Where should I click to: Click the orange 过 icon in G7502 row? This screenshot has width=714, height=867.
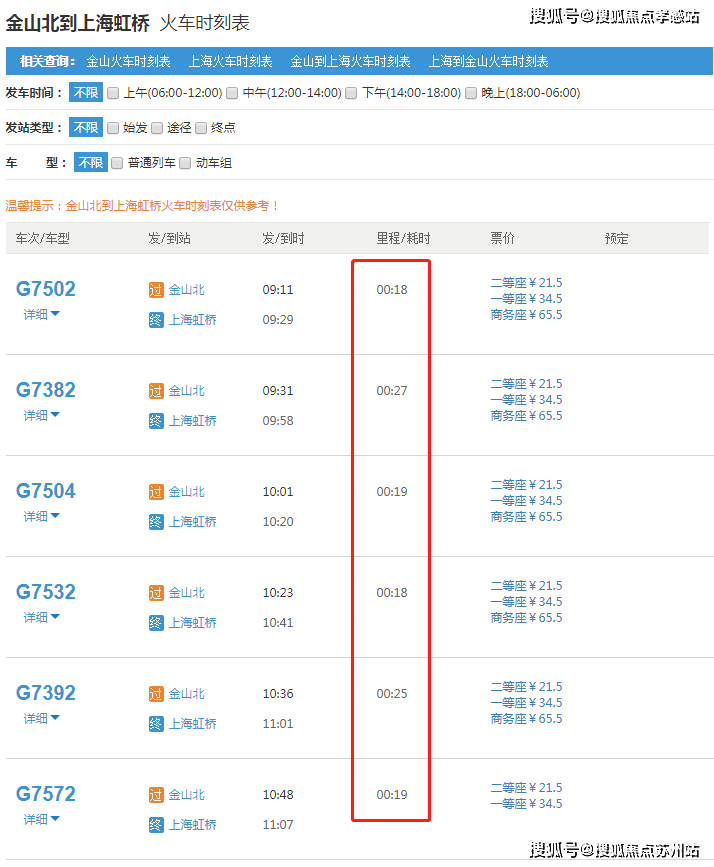[x=155, y=290]
